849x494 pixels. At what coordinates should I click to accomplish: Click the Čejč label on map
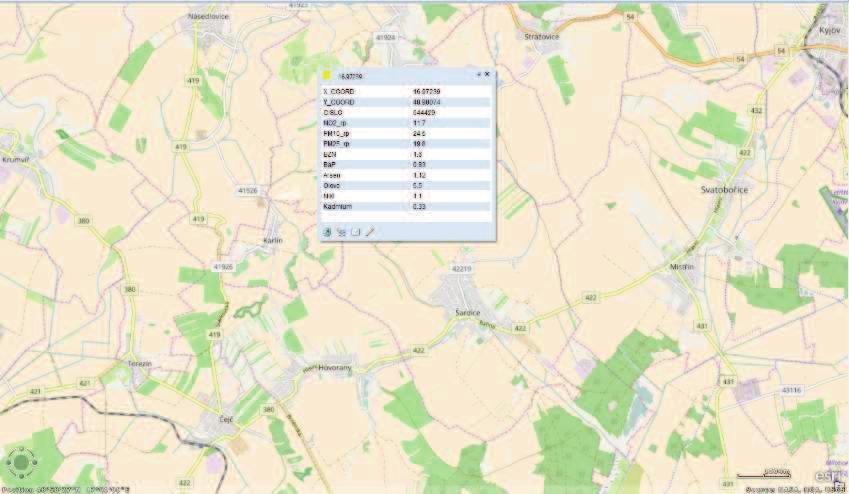pyautogui.click(x=226, y=419)
